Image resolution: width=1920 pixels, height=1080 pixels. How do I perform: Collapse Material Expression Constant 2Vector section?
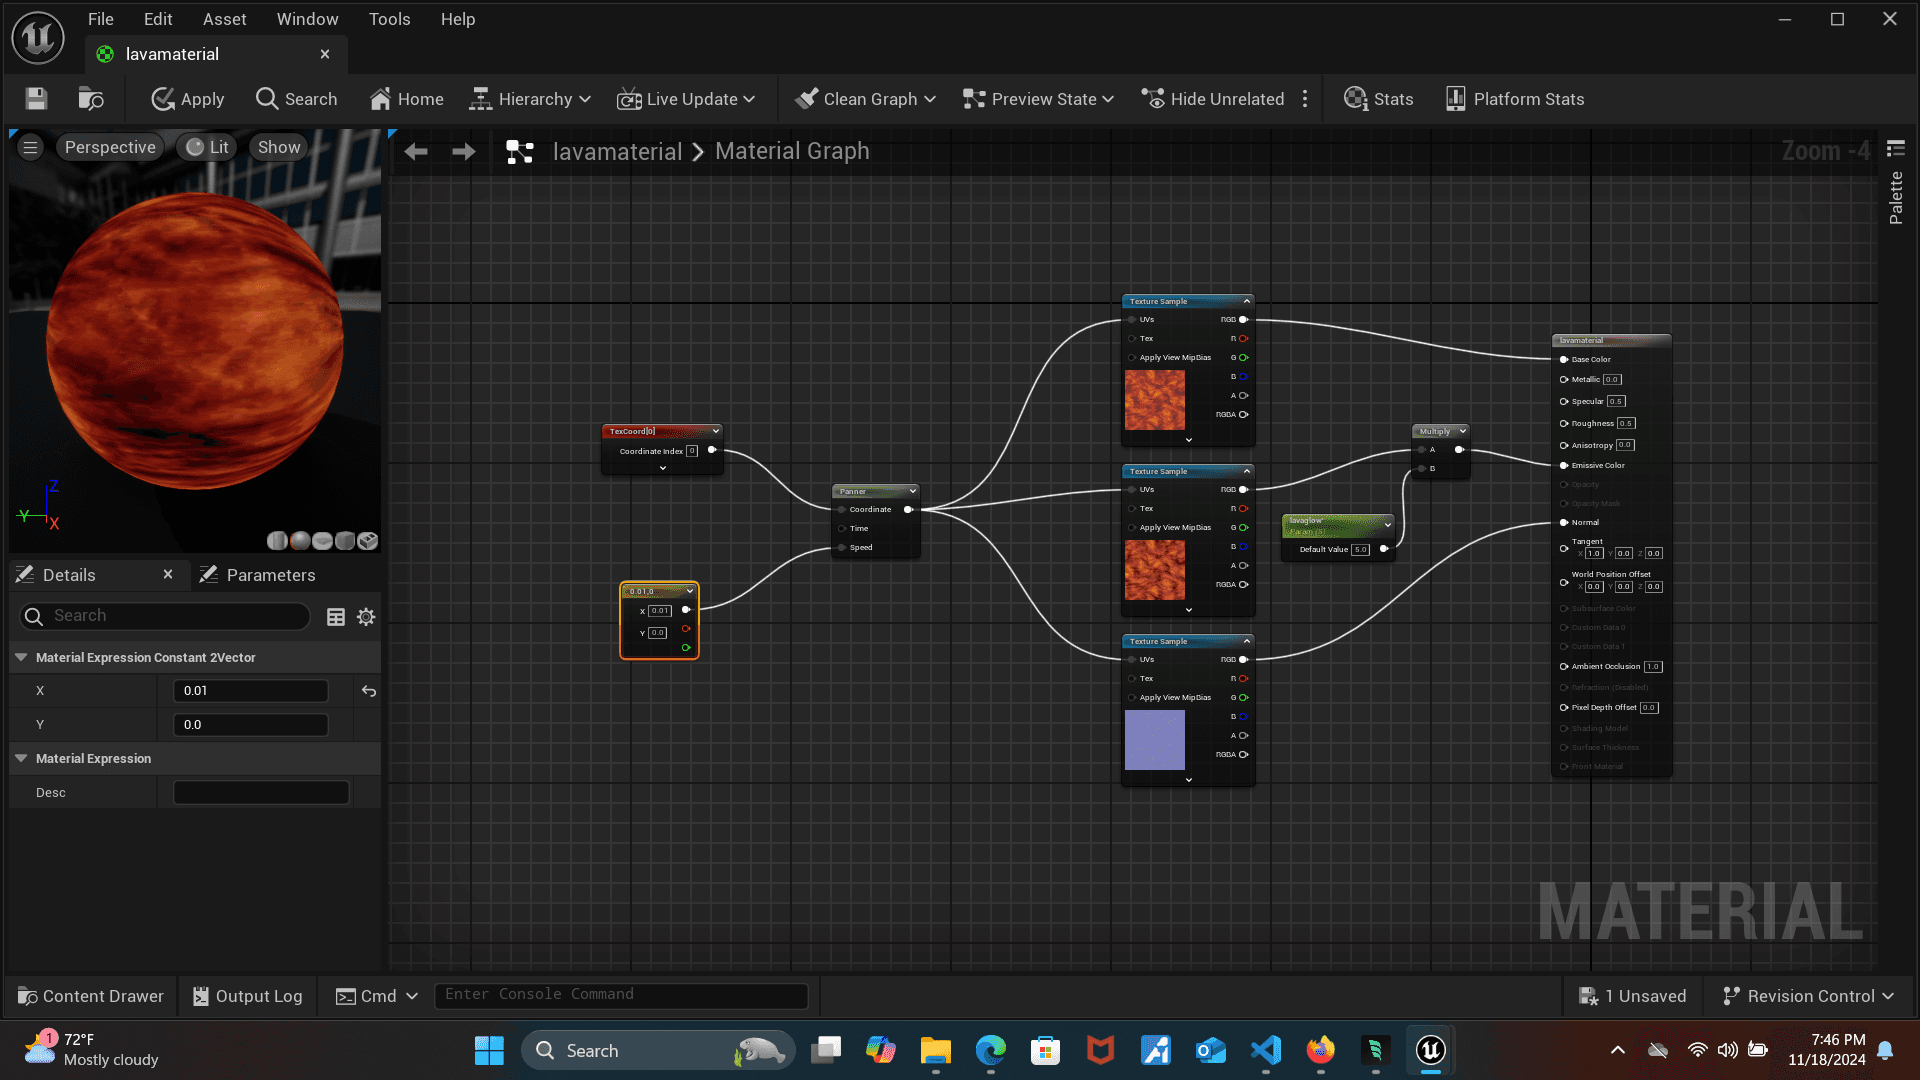pos(21,657)
